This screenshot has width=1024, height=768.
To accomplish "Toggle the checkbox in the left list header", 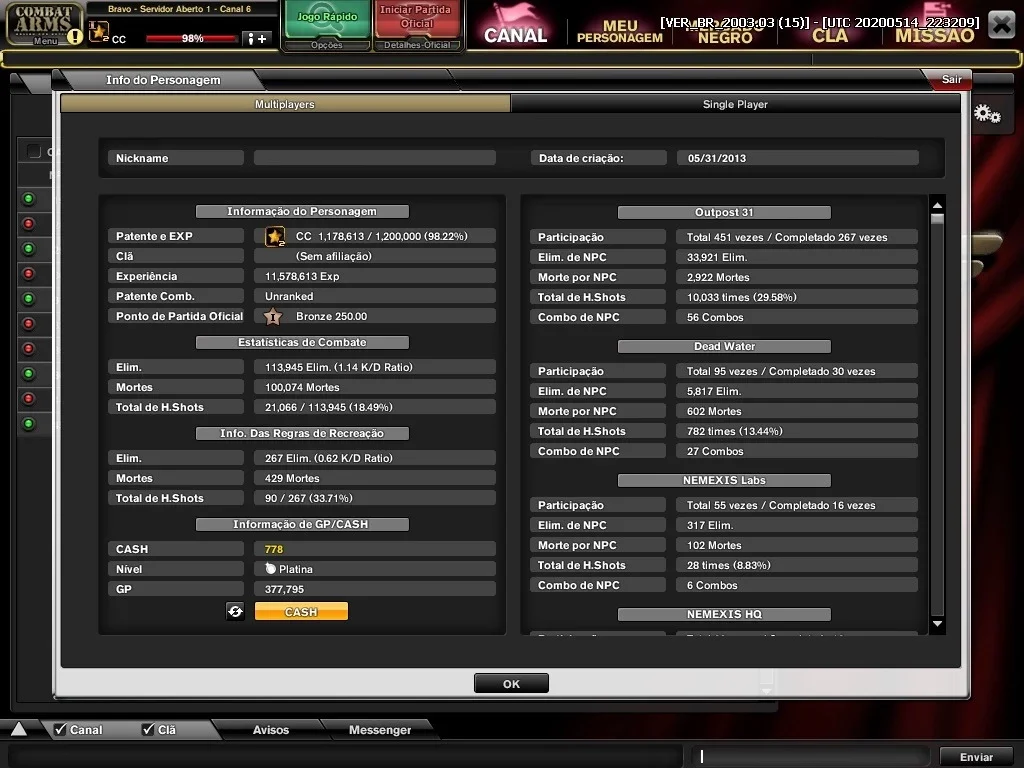I will [33, 152].
